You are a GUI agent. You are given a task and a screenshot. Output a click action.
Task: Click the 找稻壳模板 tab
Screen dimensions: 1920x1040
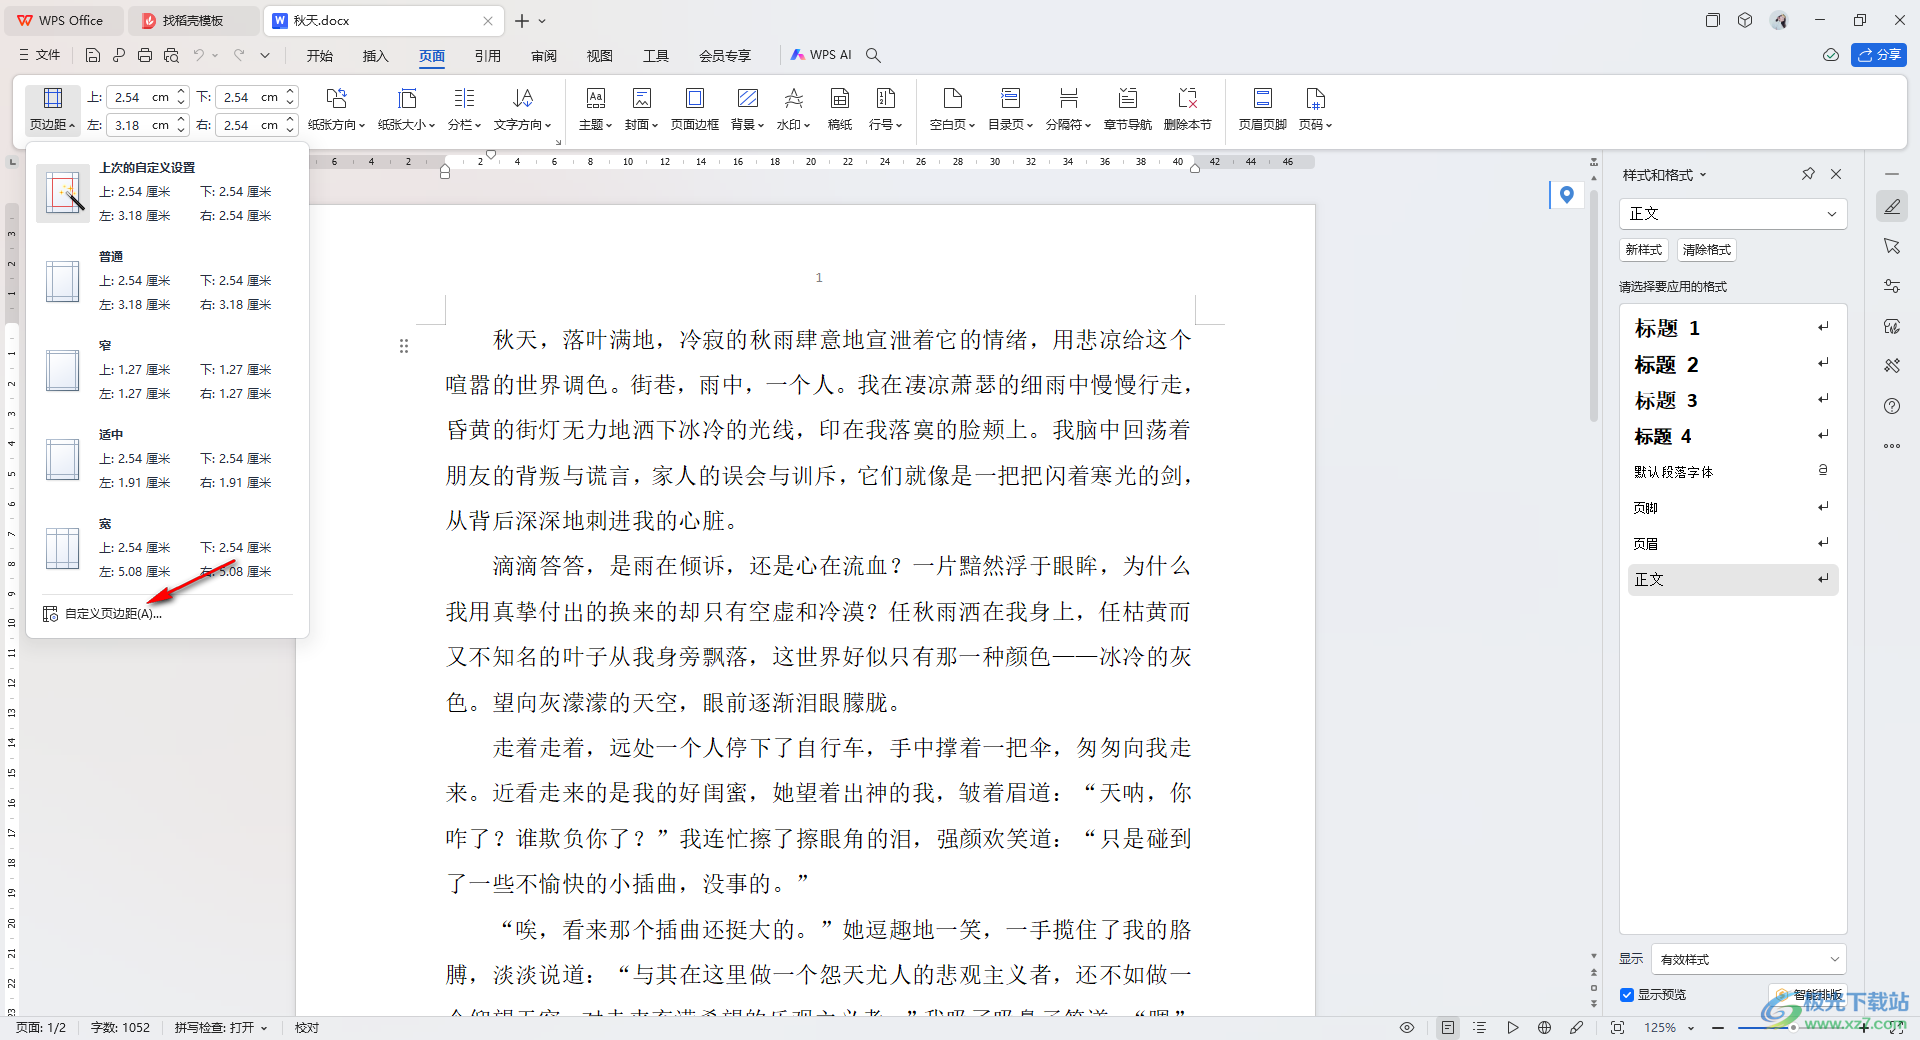pyautogui.click(x=193, y=20)
